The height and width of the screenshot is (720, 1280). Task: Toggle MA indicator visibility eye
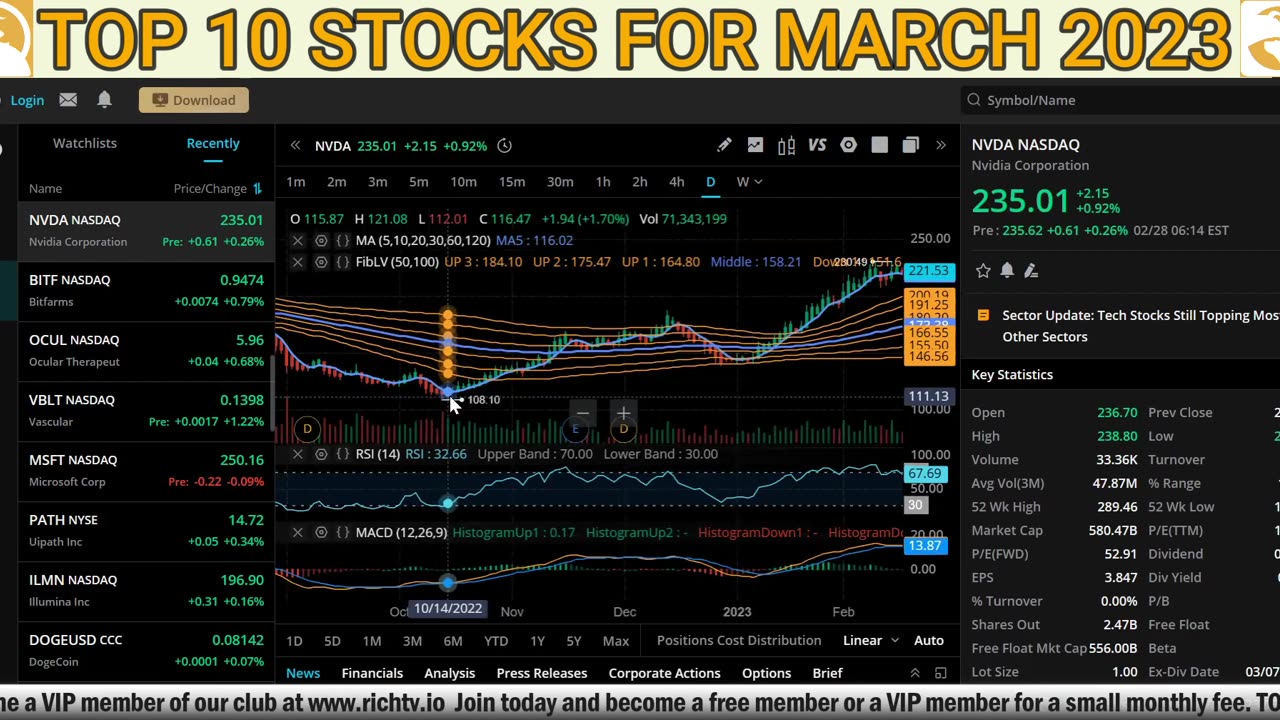321,241
